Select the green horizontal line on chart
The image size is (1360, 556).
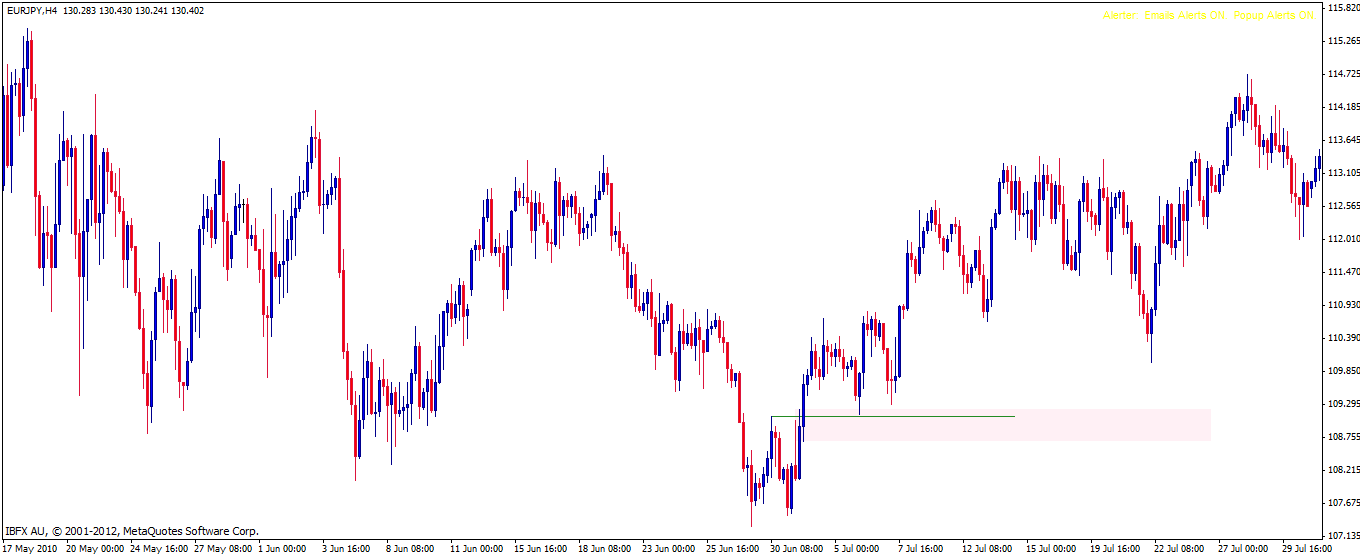pos(900,416)
